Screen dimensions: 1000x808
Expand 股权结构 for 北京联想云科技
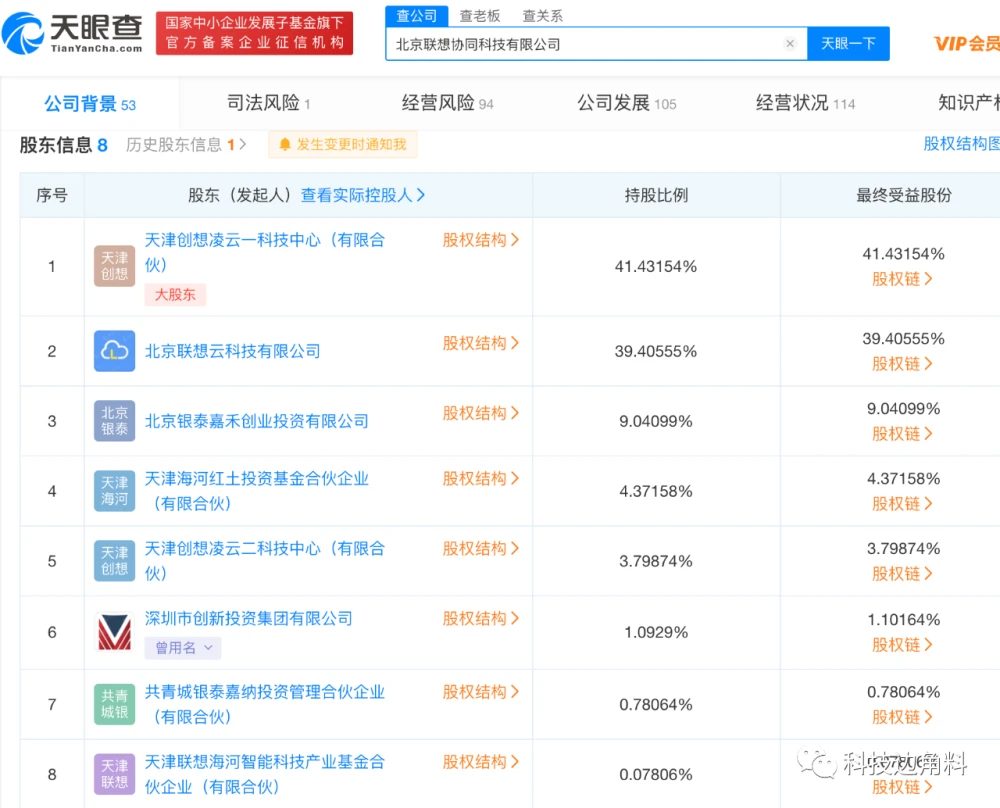click(x=481, y=343)
